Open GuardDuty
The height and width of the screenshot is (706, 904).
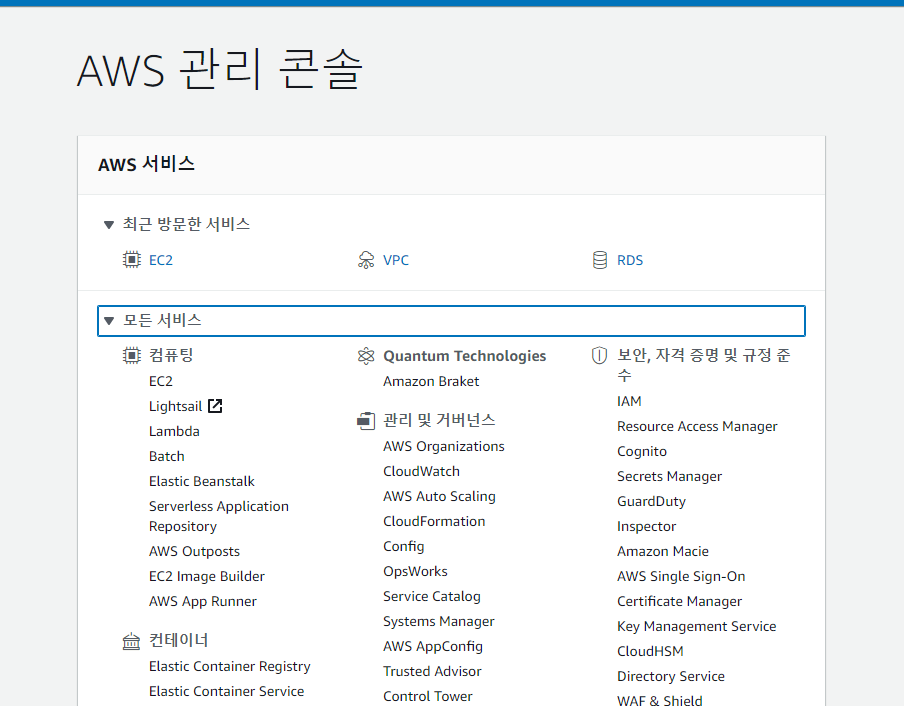click(651, 501)
